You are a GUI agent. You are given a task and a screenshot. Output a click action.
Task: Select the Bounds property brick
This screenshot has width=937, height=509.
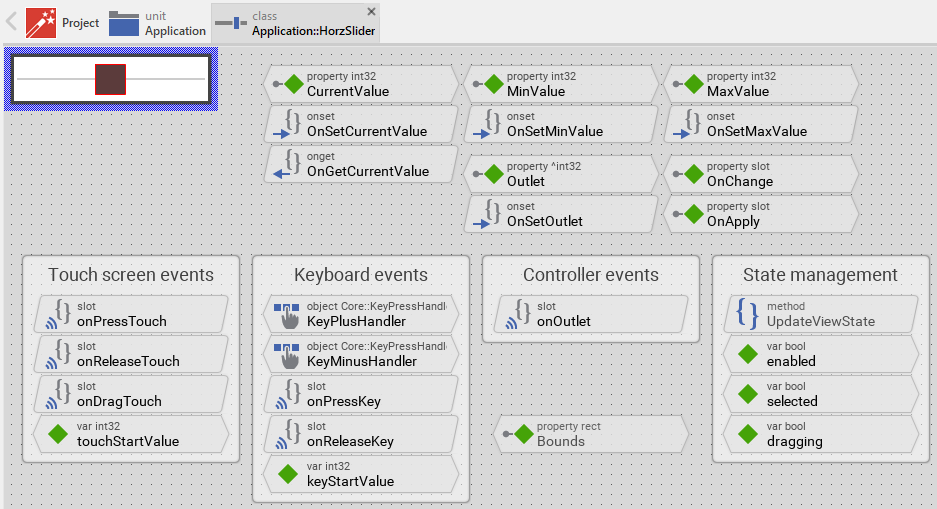590,434
